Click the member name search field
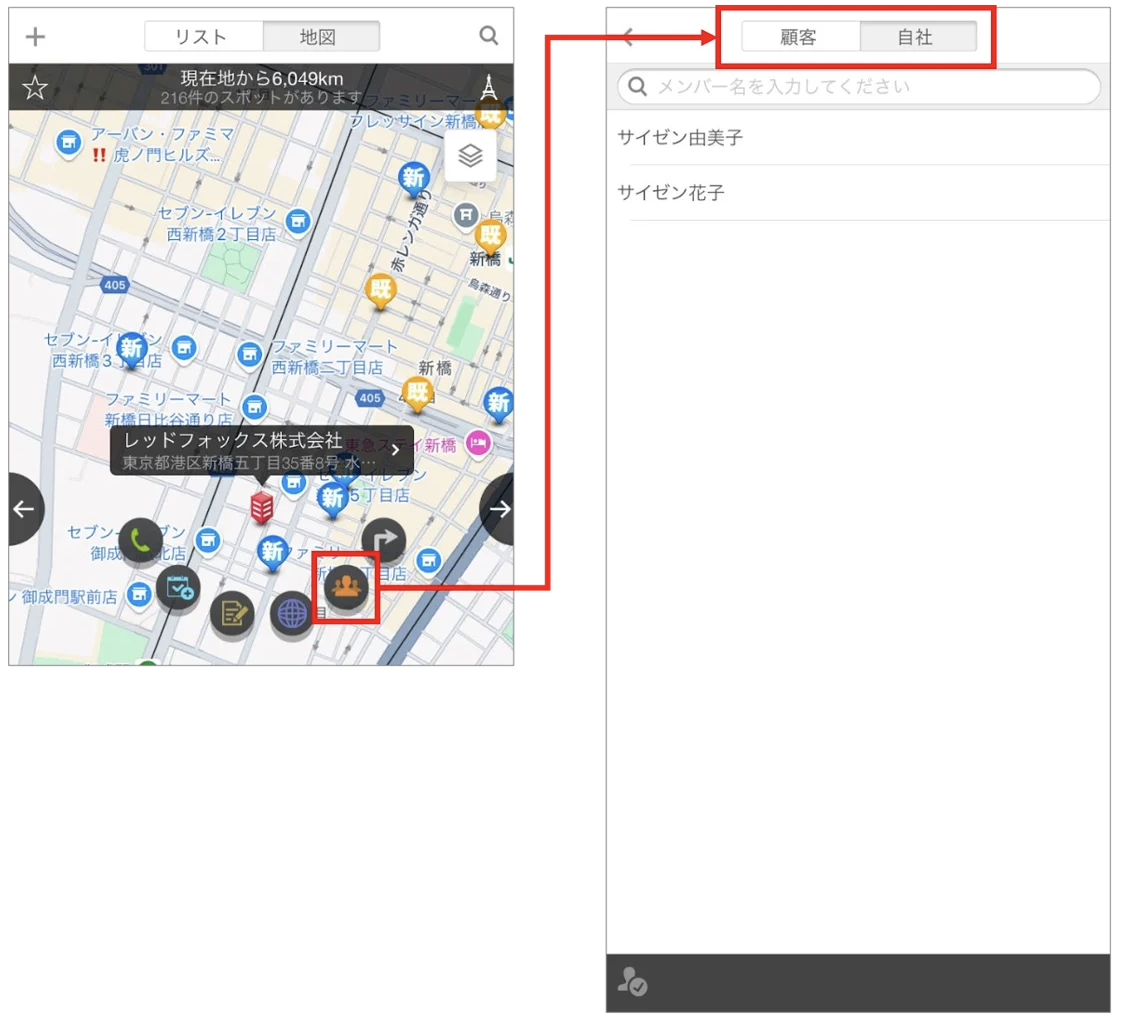Screen dimensions: 1132x1030 [859, 87]
